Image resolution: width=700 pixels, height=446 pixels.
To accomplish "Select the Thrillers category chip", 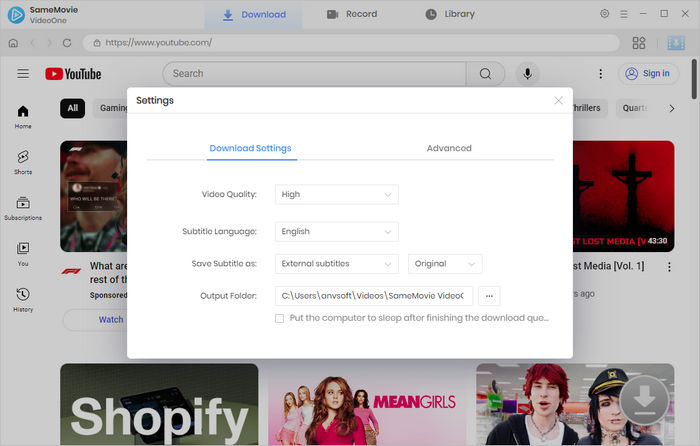I will (x=590, y=108).
